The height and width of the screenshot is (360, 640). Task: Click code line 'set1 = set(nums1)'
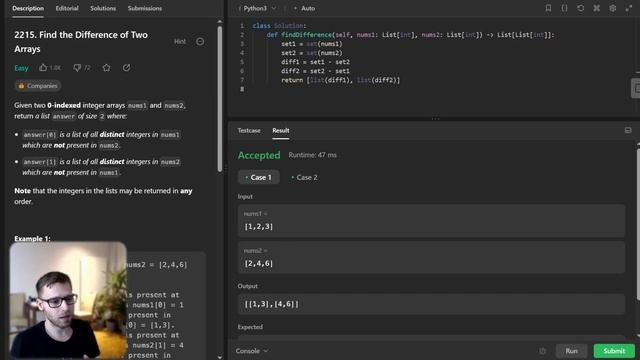(x=312, y=44)
